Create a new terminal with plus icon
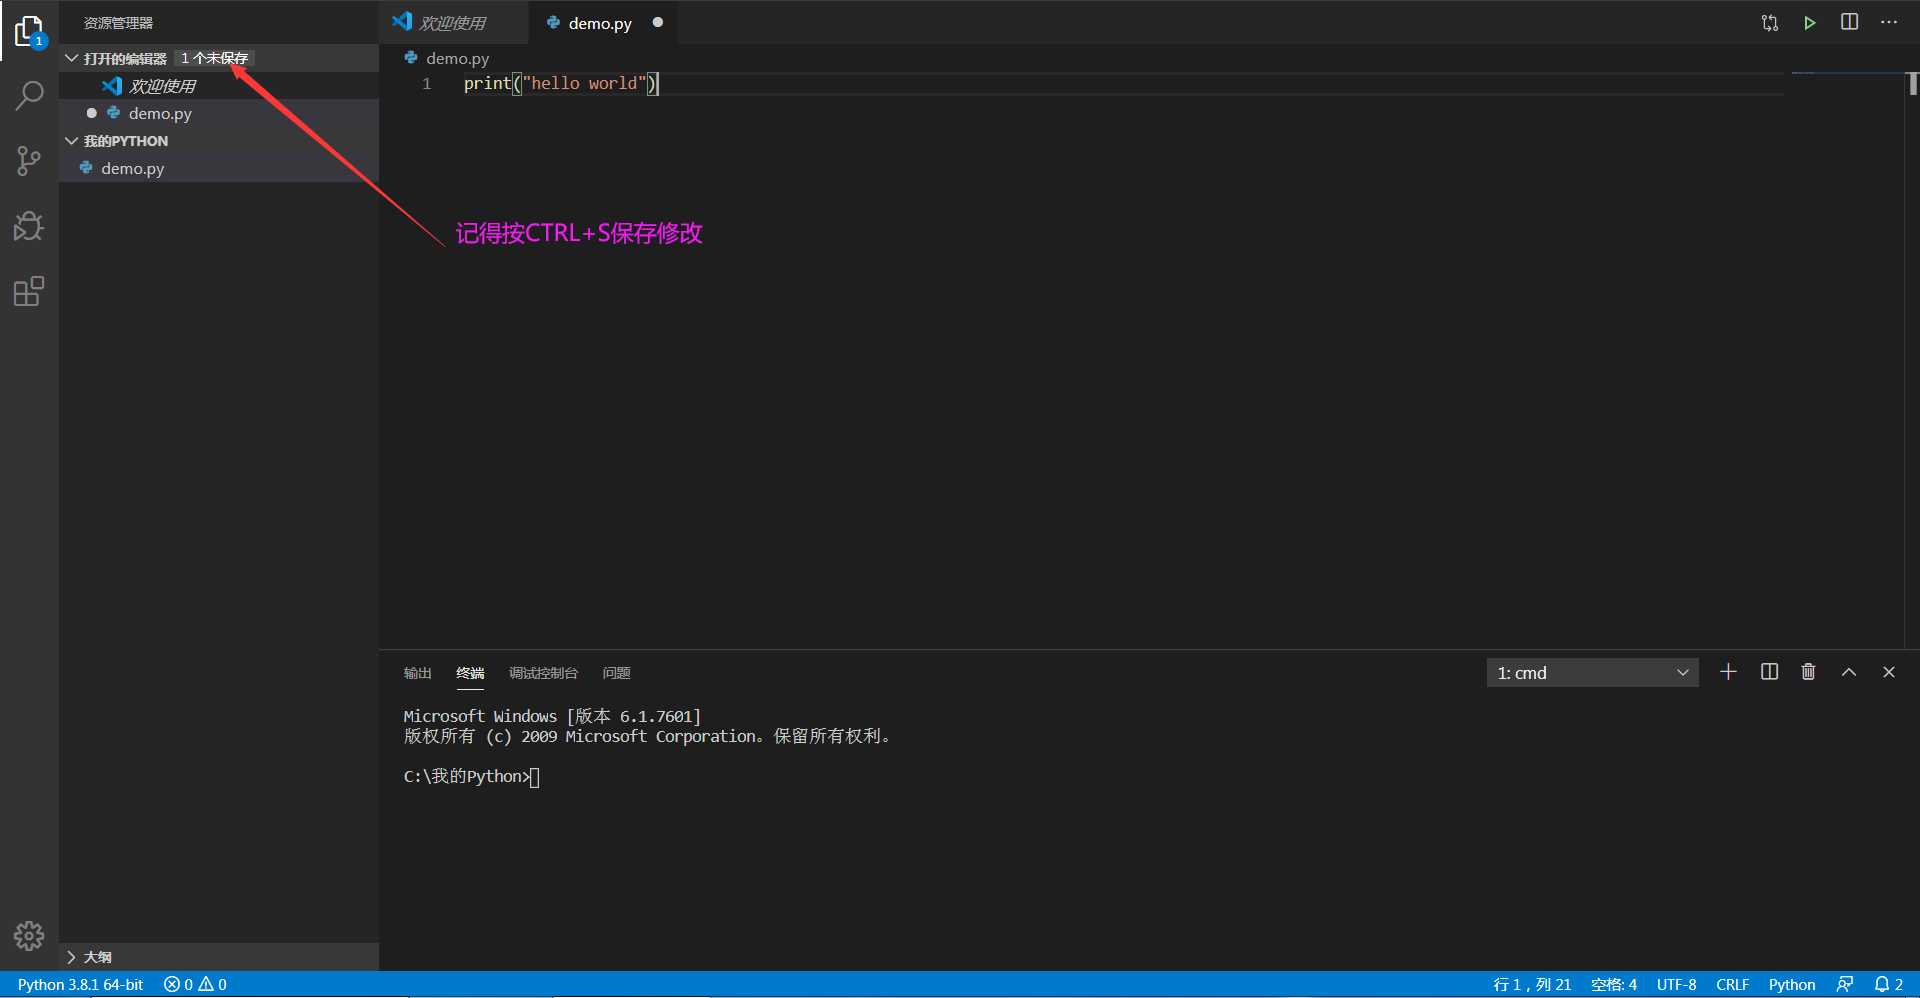 pos(1728,672)
